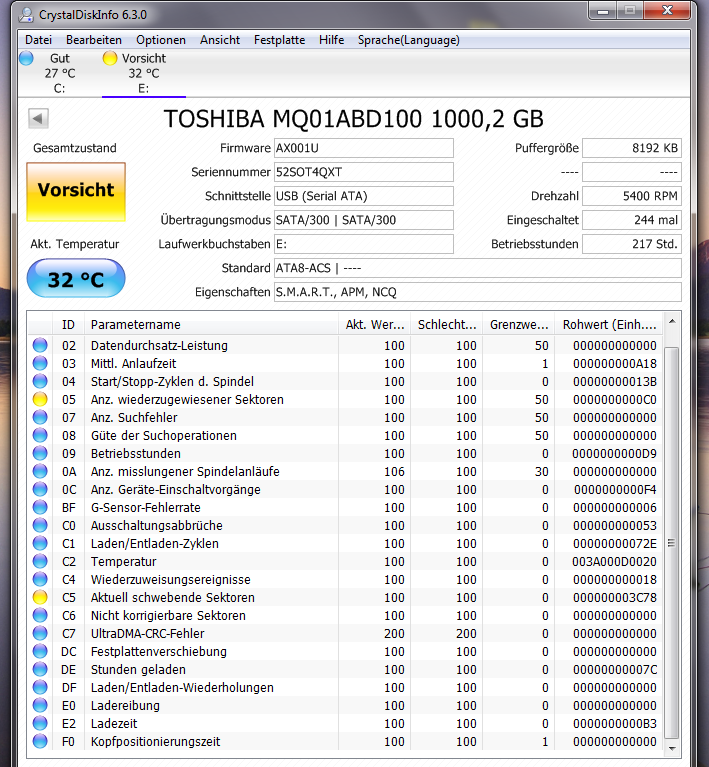Click the blue status icon for Mittl. Anlaufzeit
This screenshot has width=709, height=767.
point(40,363)
